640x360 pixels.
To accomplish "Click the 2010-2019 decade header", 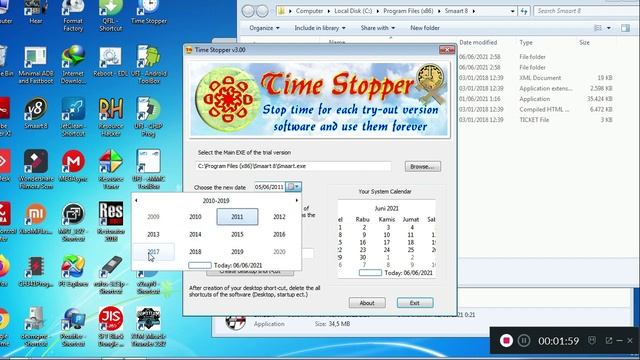I will [216, 200].
